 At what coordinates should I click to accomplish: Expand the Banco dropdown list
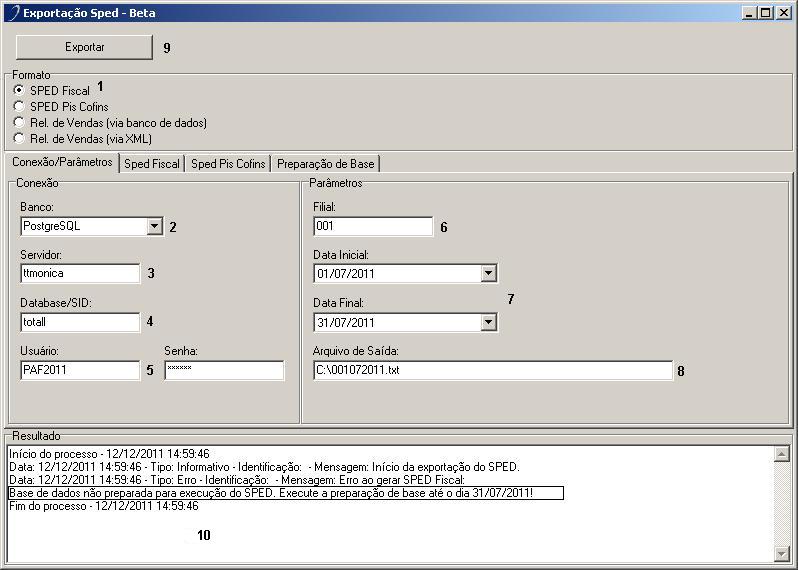pos(154,226)
